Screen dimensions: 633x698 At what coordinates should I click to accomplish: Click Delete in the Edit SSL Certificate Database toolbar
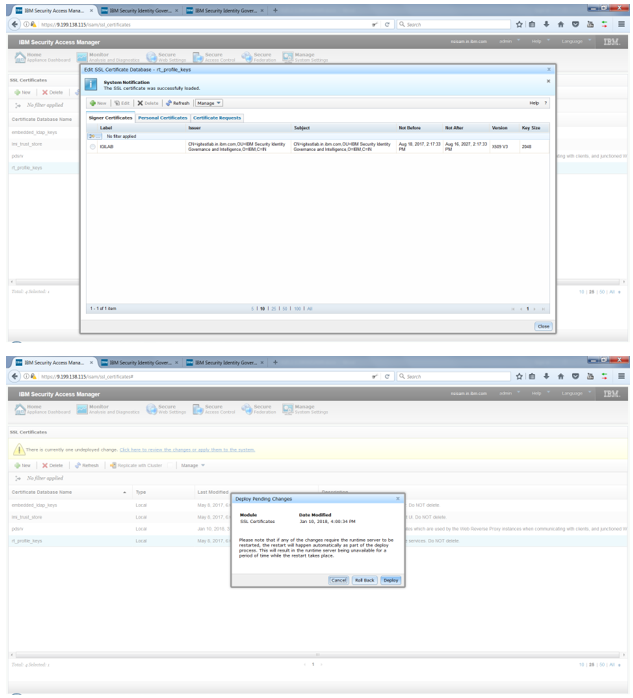[148, 103]
